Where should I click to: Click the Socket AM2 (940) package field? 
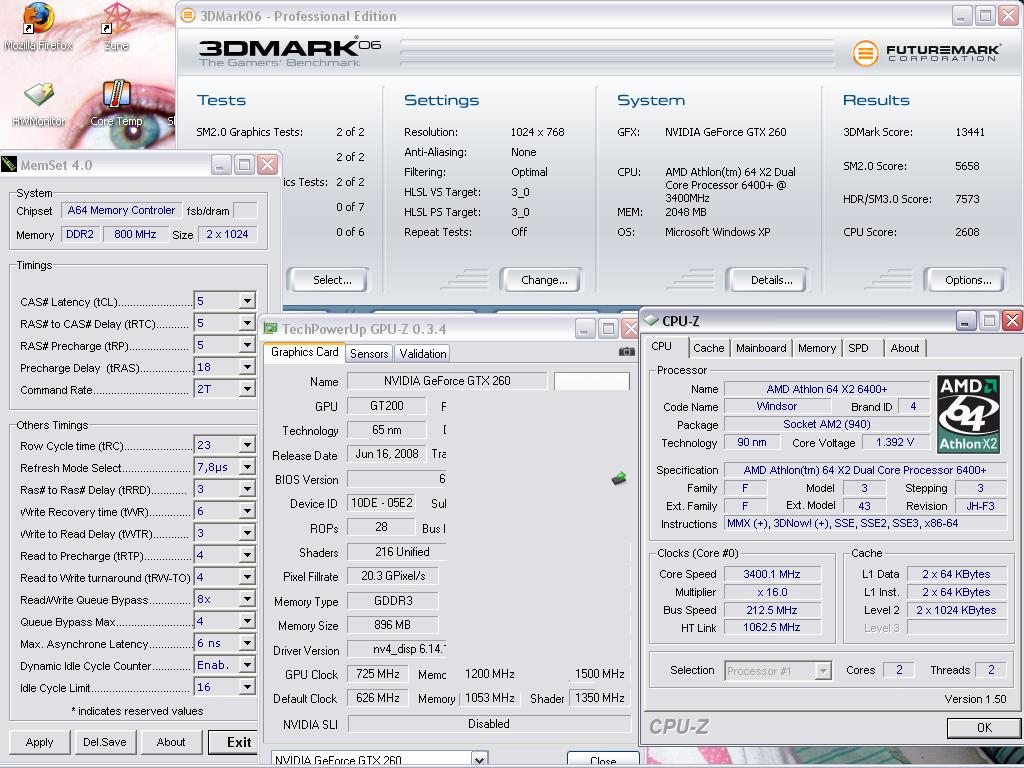pos(827,424)
